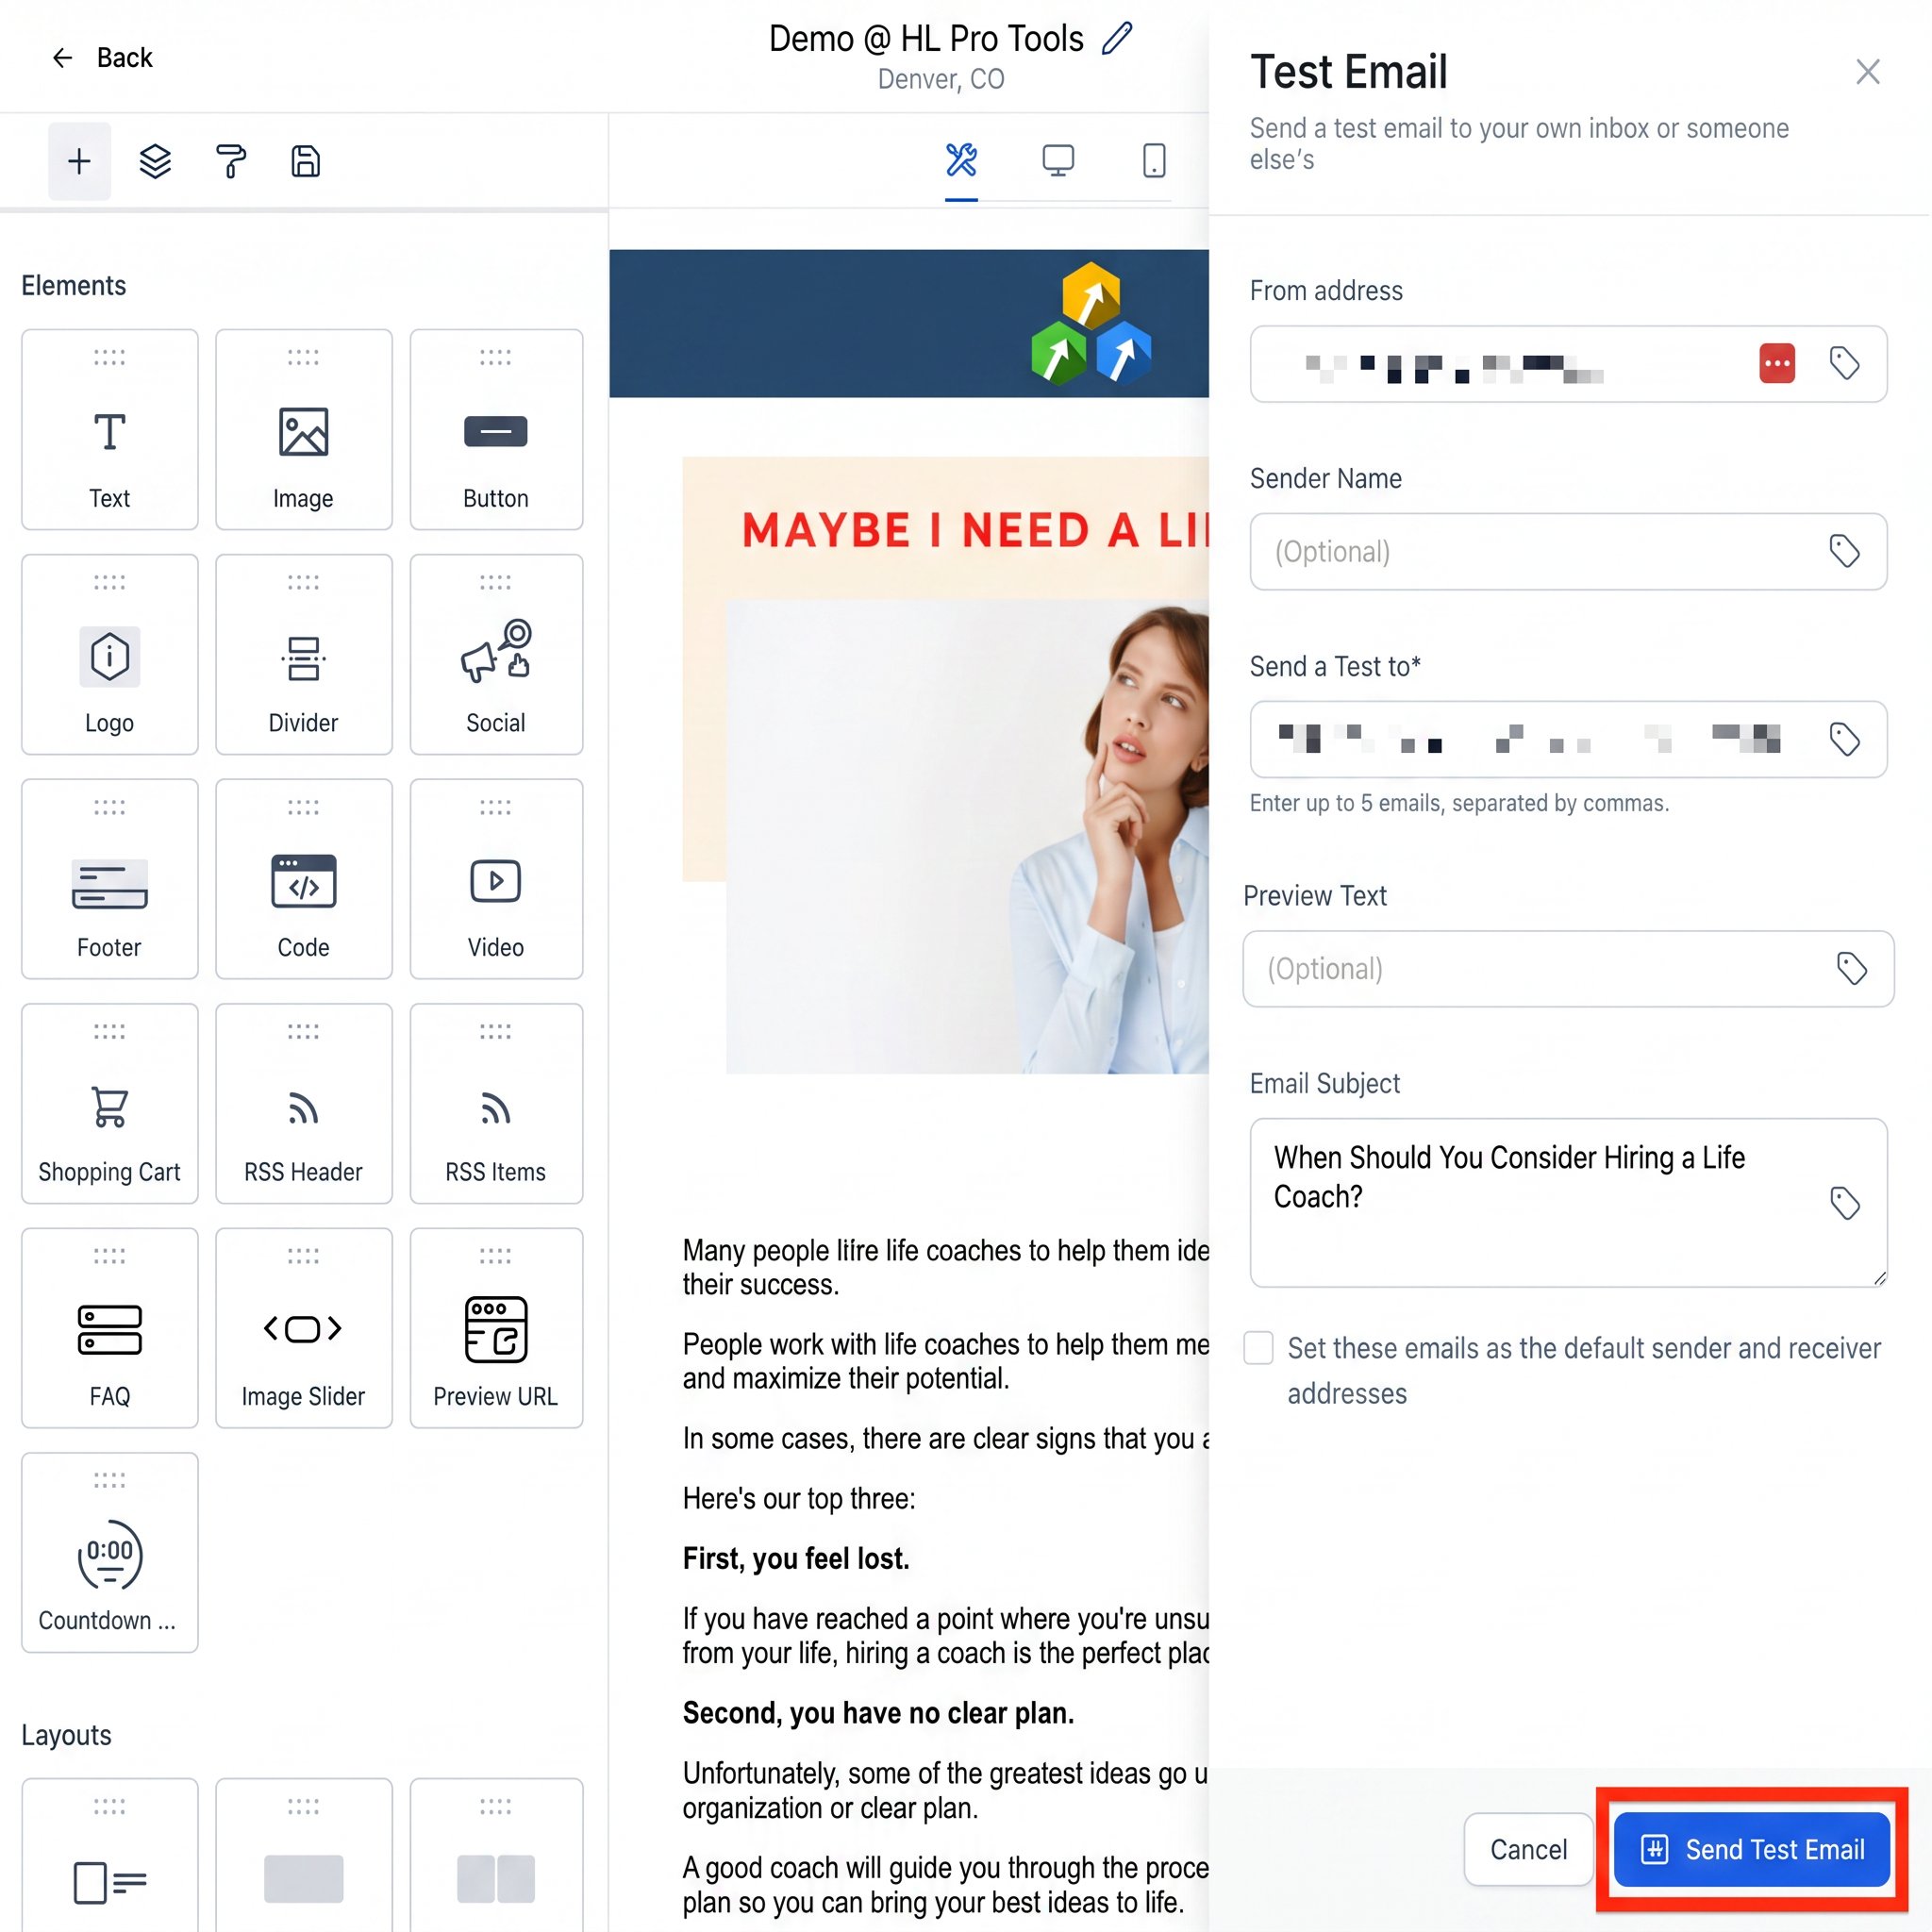1932x1932 pixels.
Task: Open the layers panel icon
Action: (155, 161)
